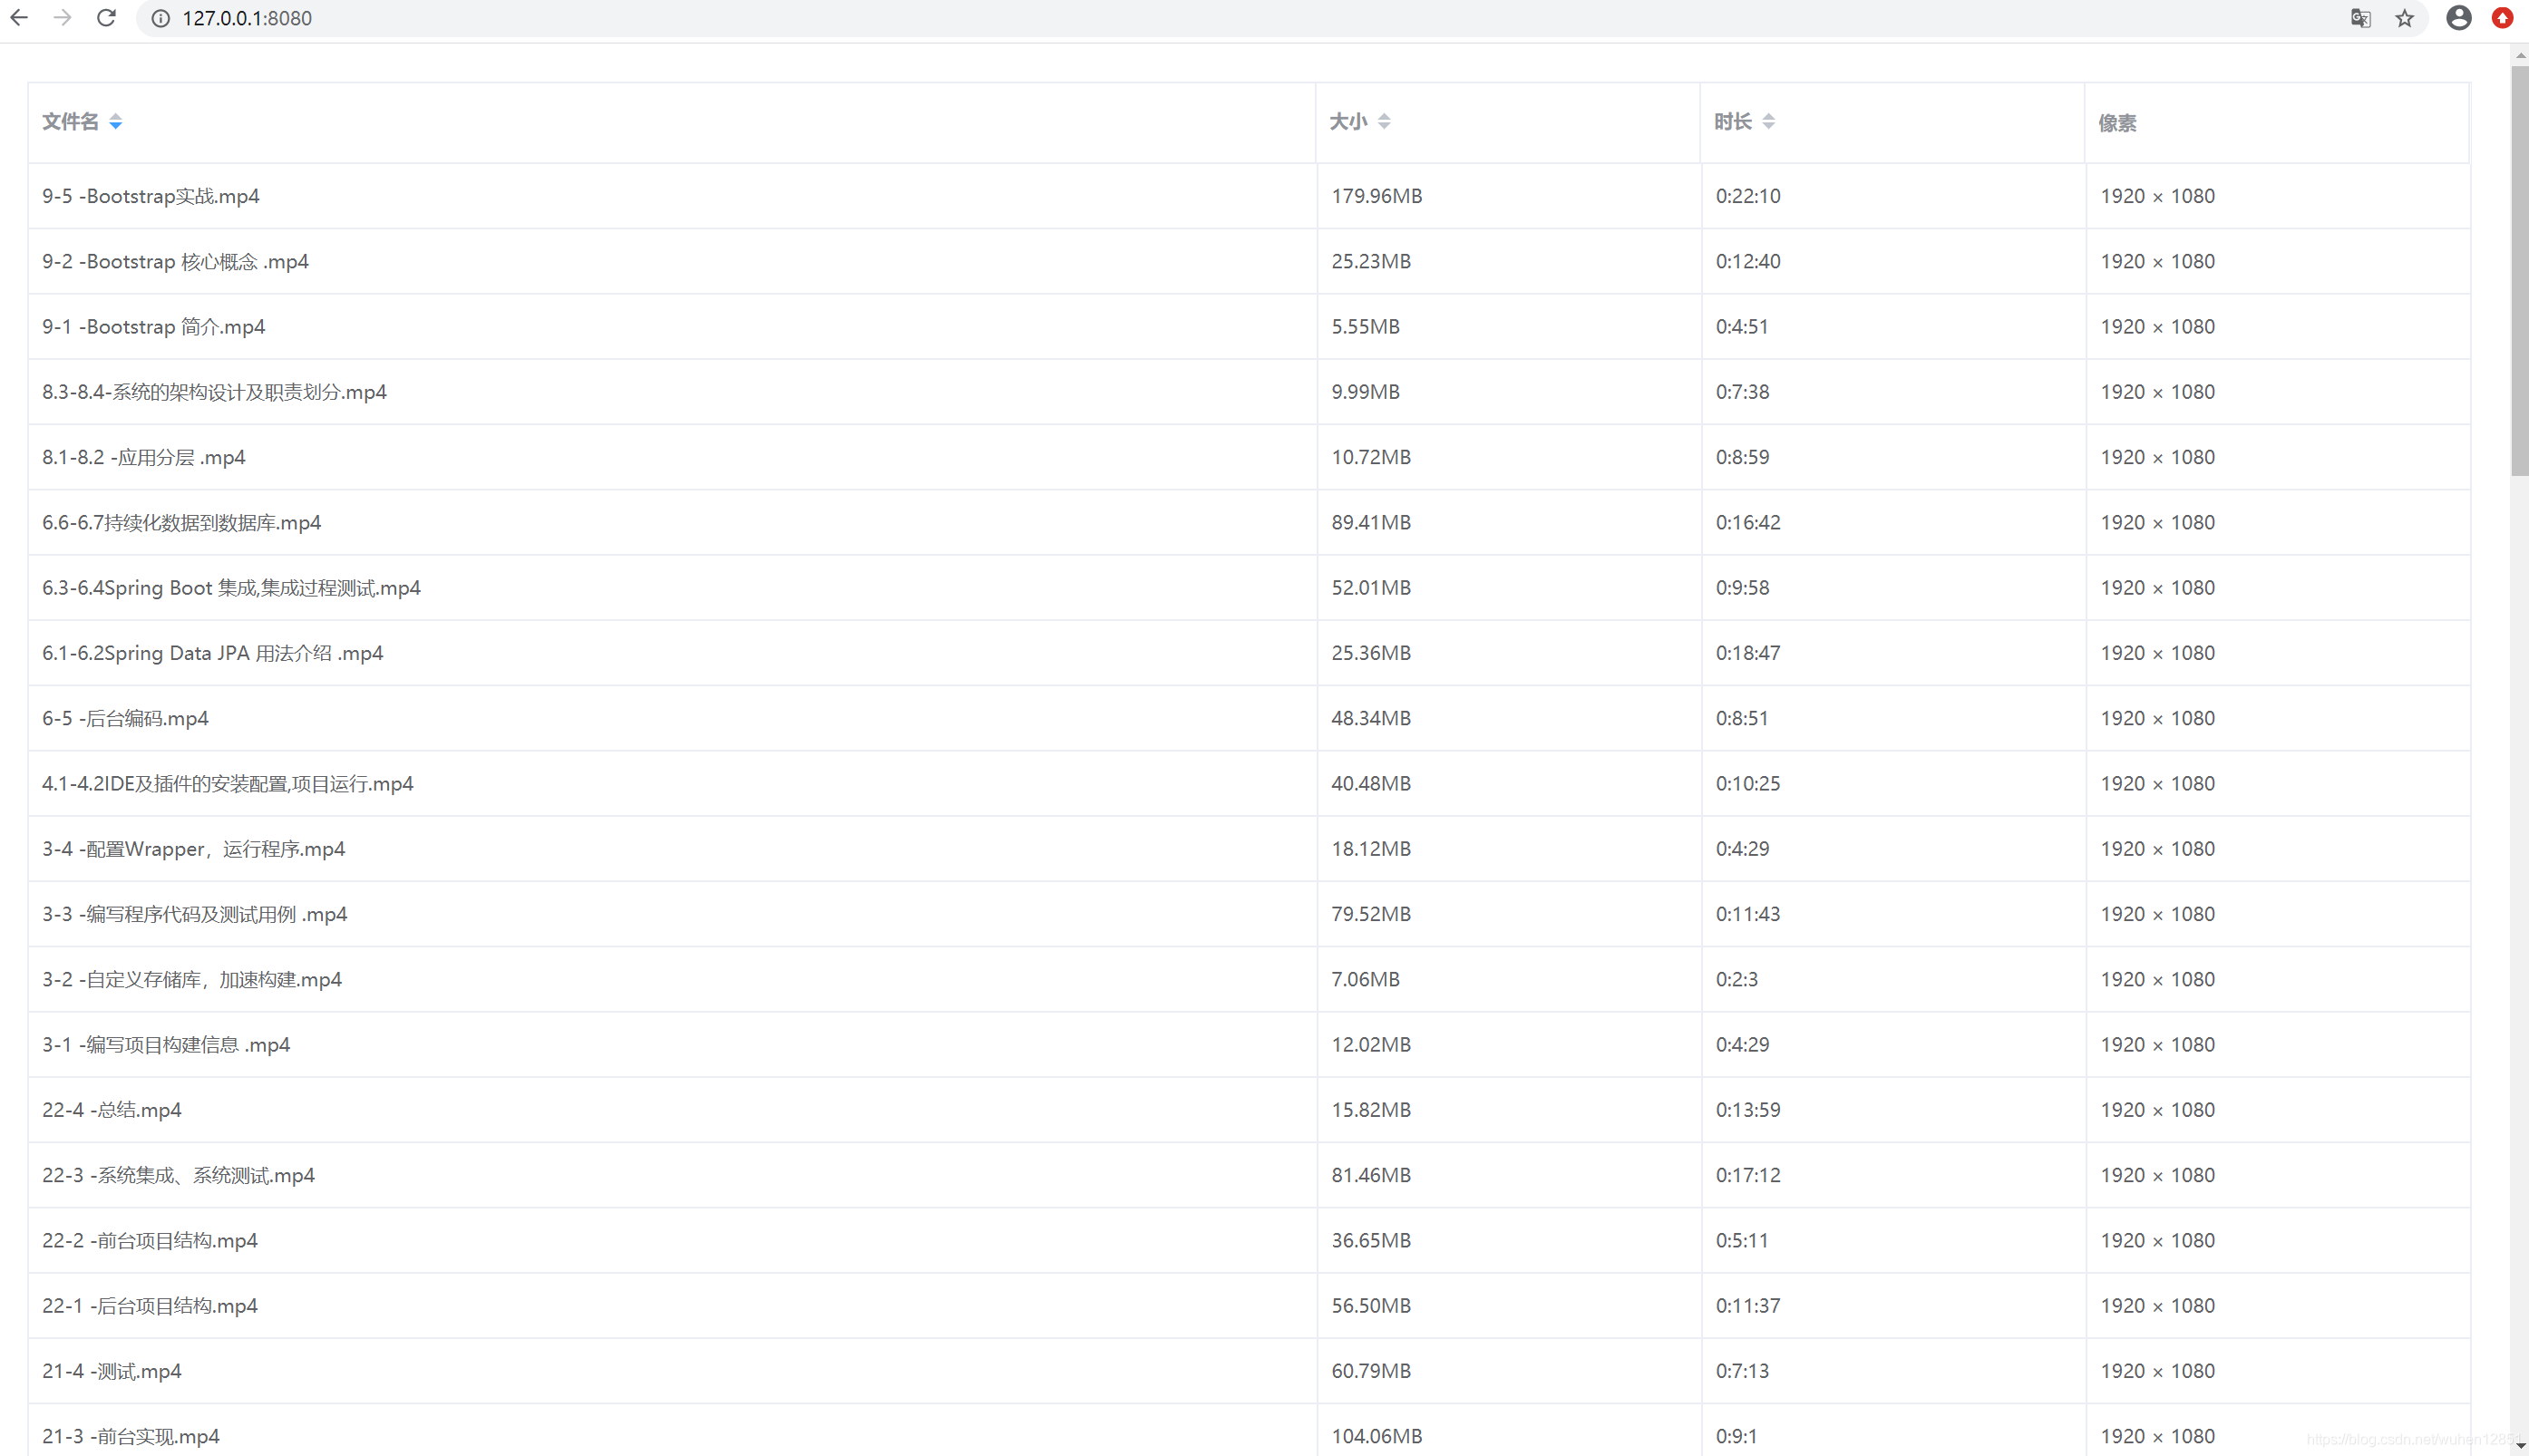The width and height of the screenshot is (2529, 1456).
Task: Select file 9-2 -Bootstrap 核心概念 .mp4
Action: coord(175,262)
